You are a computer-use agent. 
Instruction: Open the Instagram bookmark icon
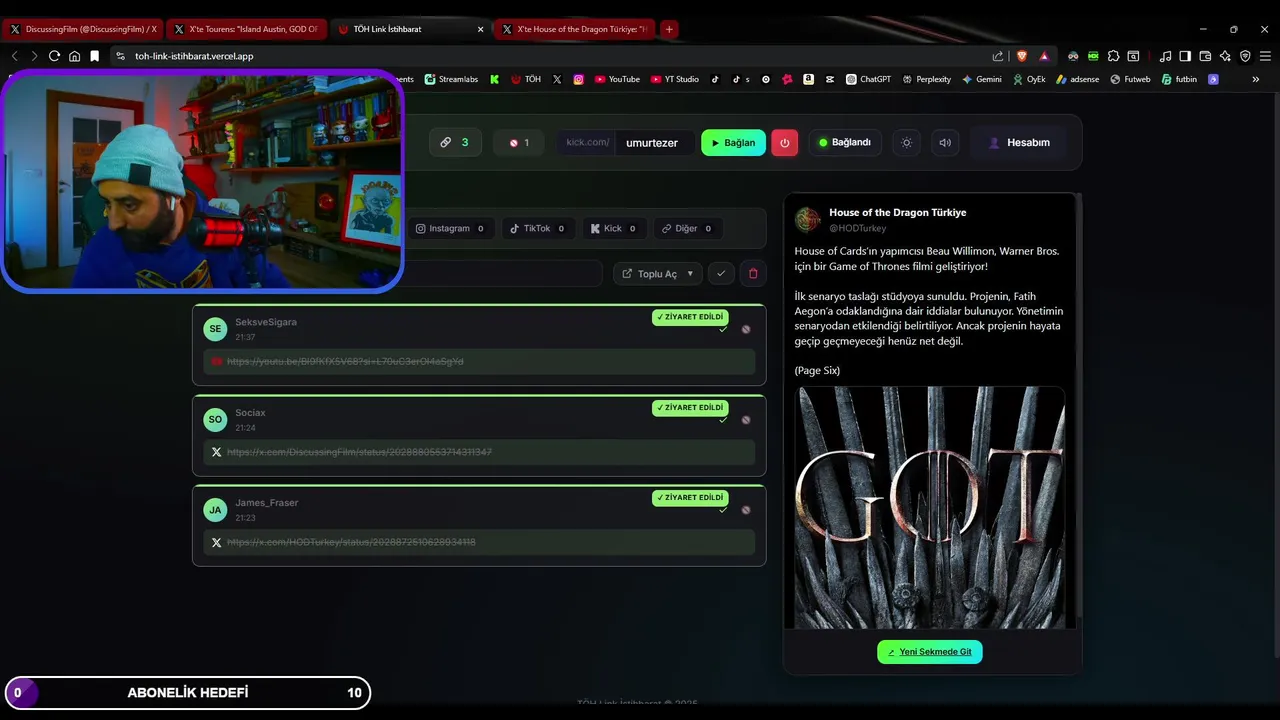pyautogui.click(x=578, y=79)
